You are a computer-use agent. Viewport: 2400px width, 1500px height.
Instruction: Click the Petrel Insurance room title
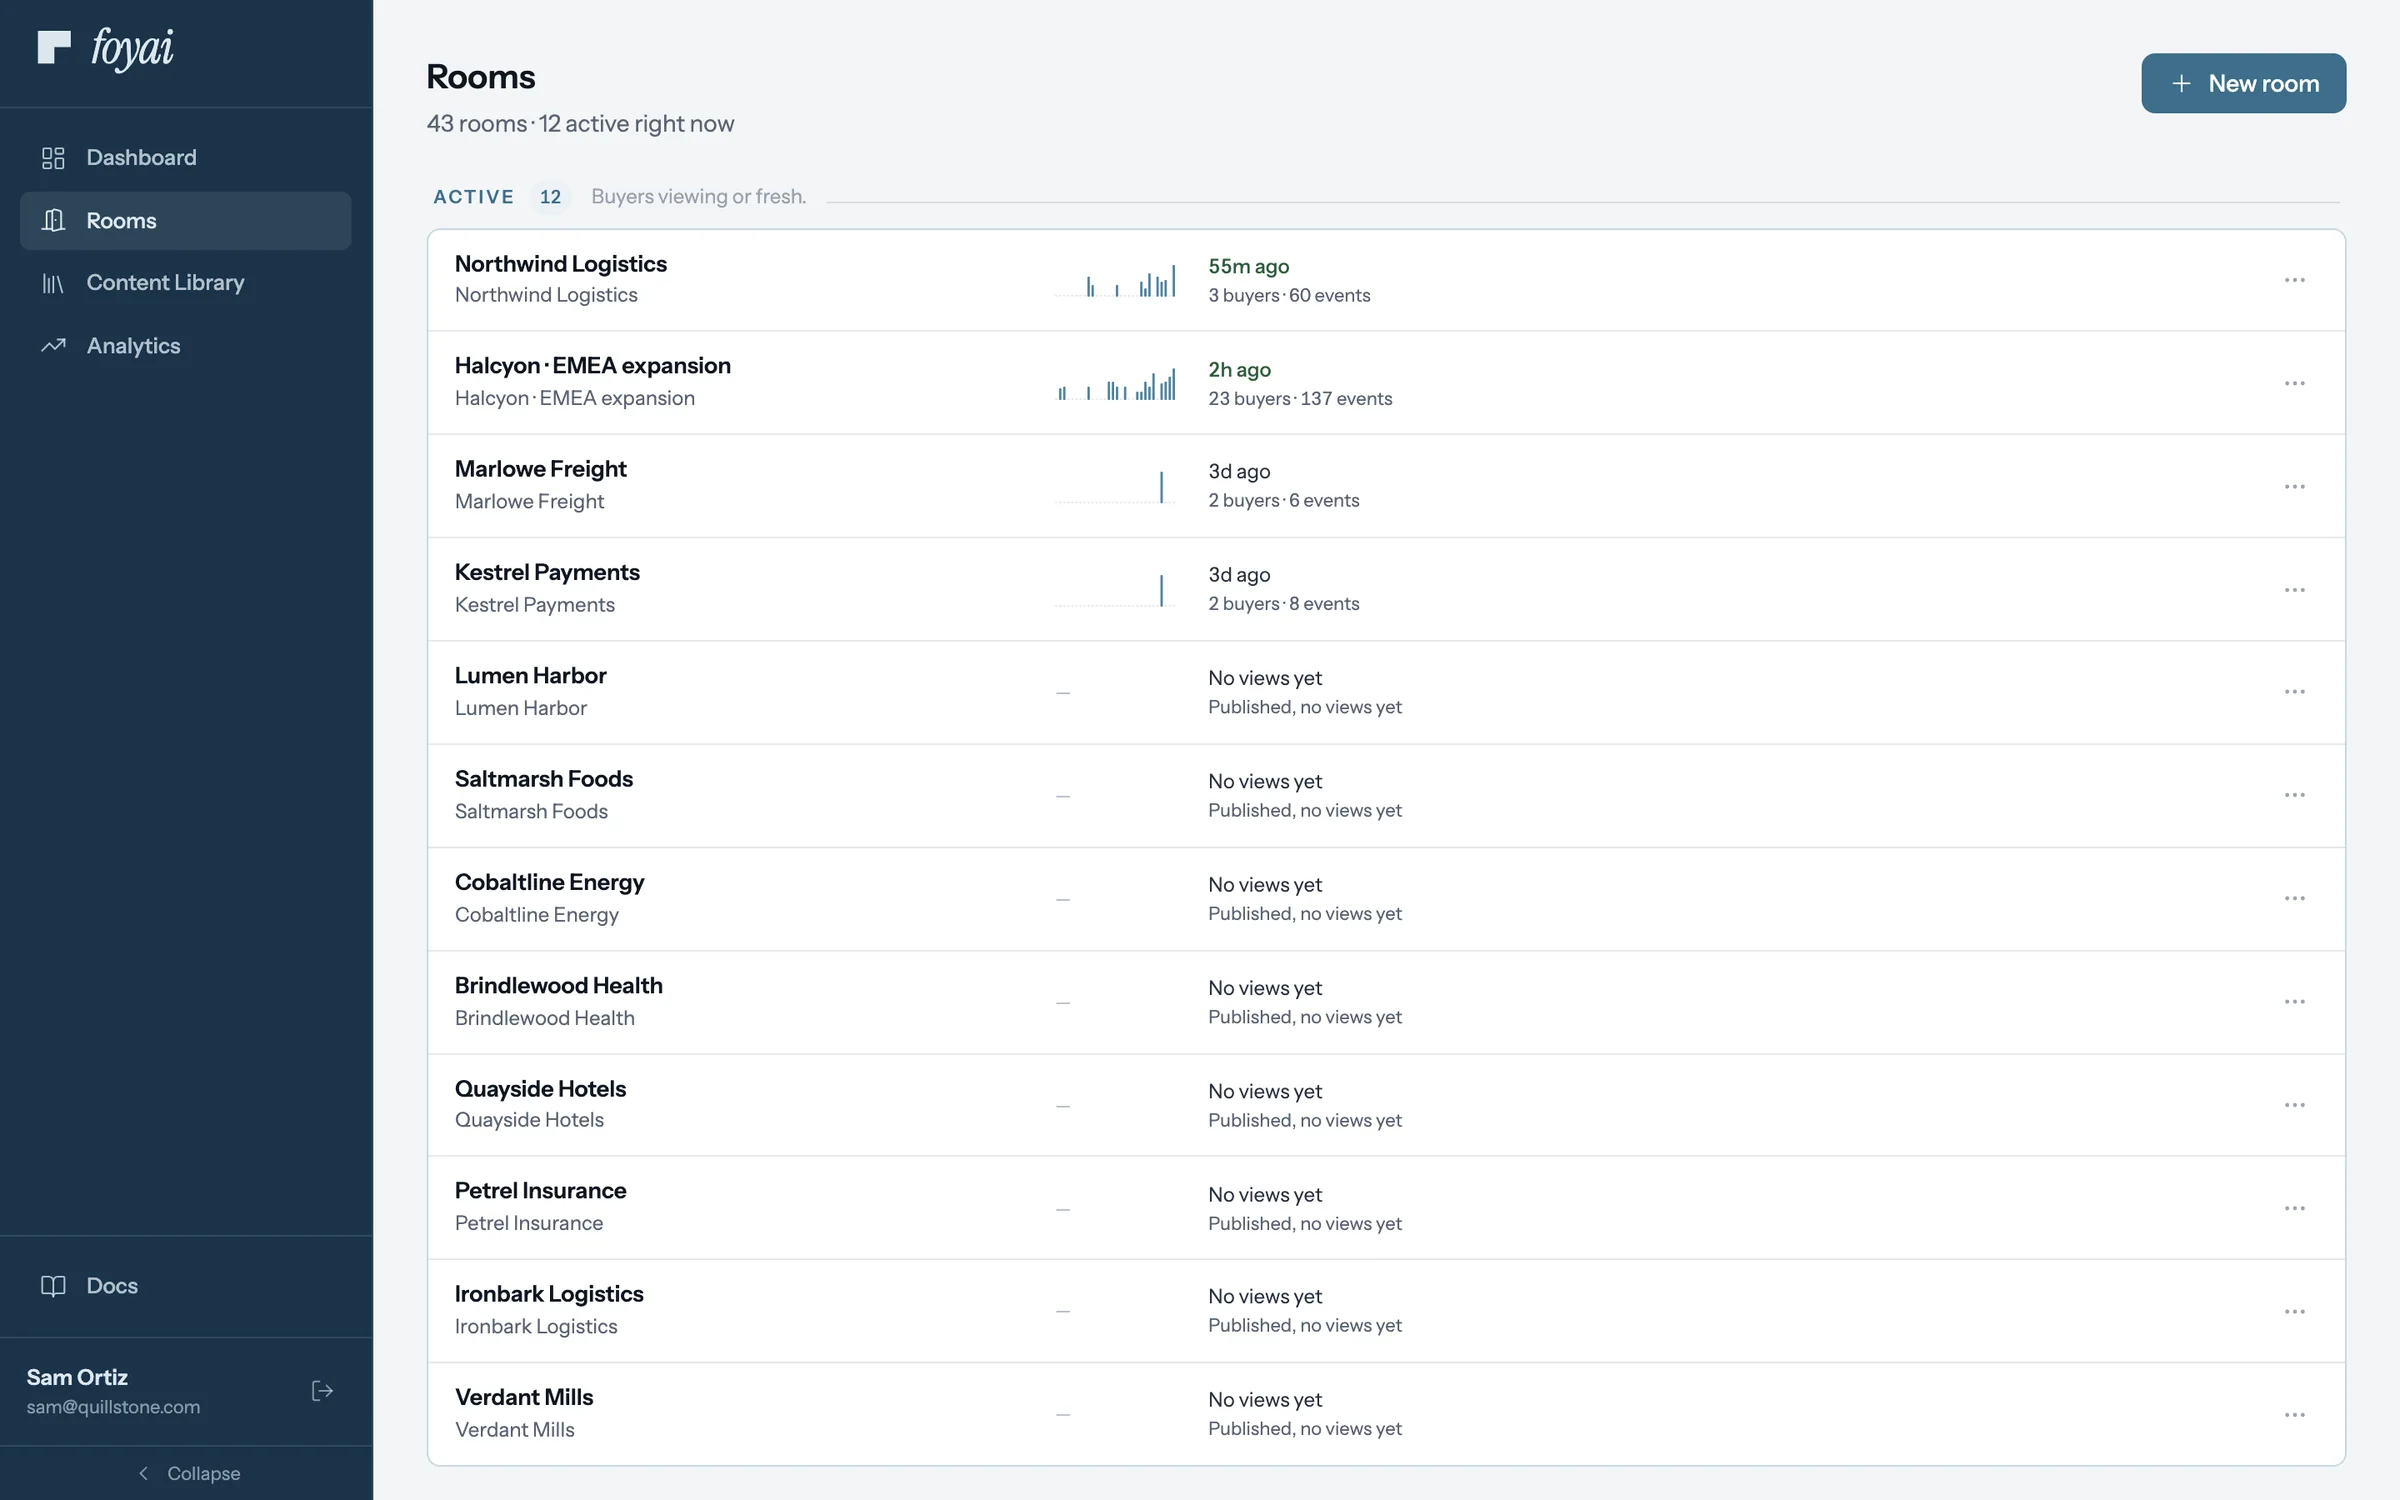540,1190
